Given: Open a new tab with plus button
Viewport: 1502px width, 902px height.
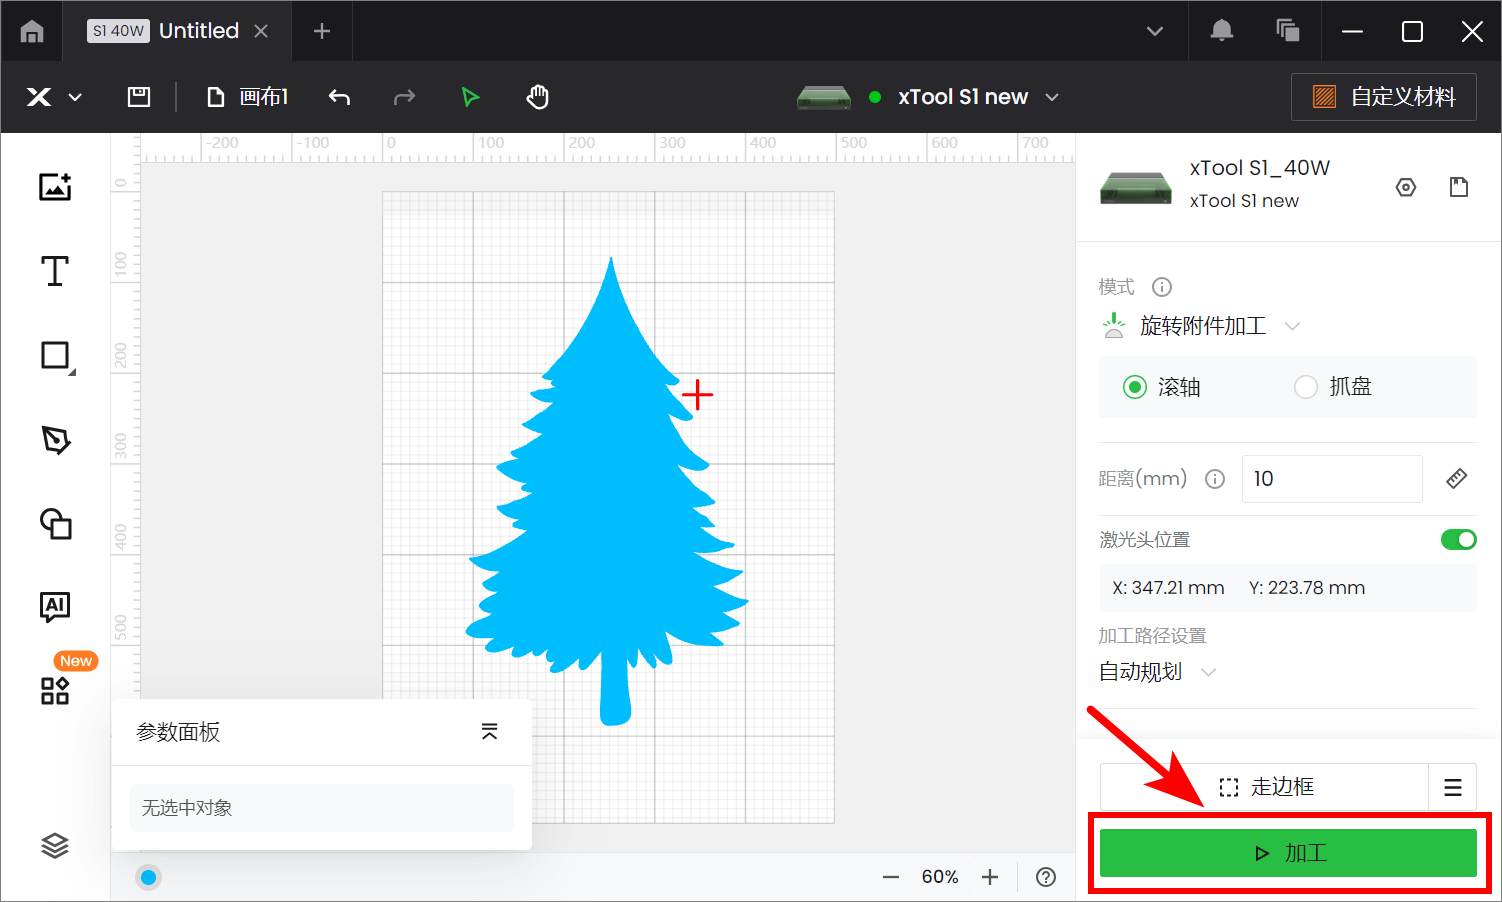Looking at the screenshot, I should (x=322, y=31).
